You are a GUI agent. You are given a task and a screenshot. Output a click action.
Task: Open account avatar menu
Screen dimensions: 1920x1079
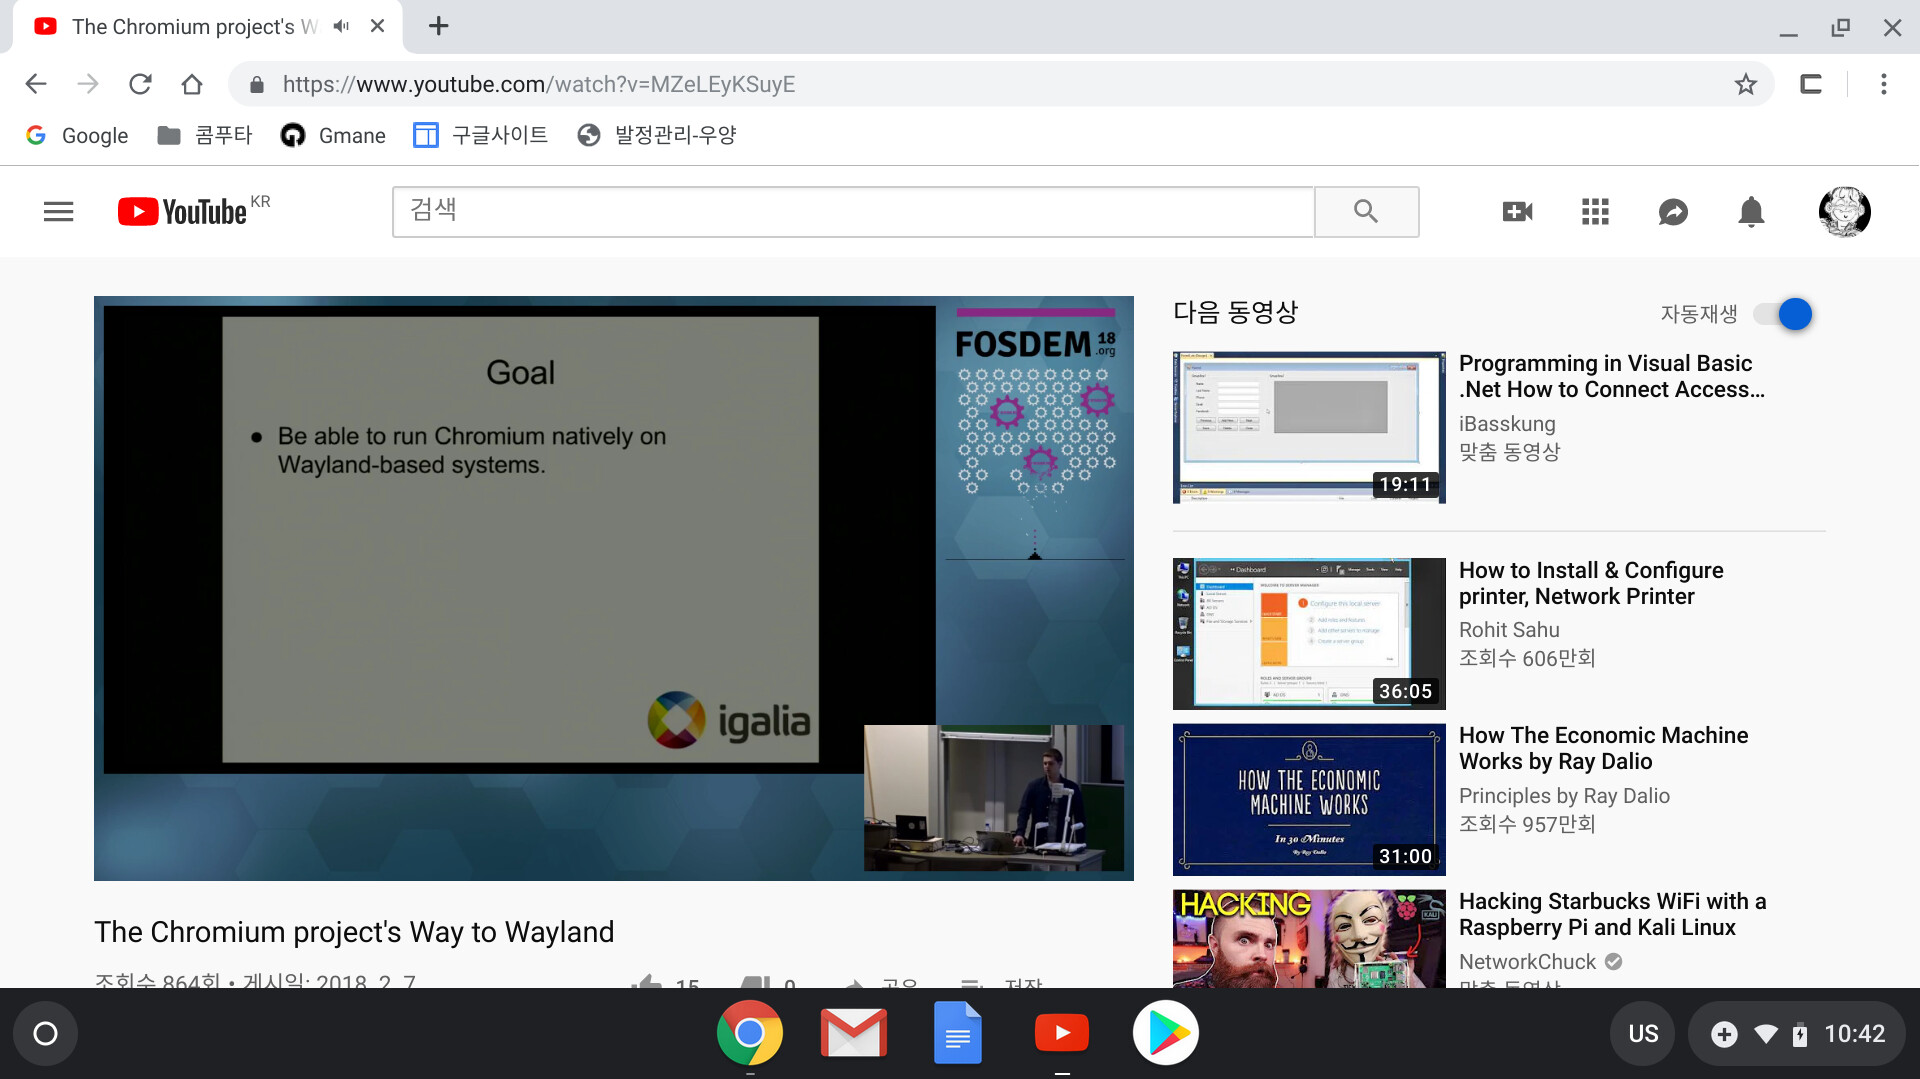[x=1844, y=211]
